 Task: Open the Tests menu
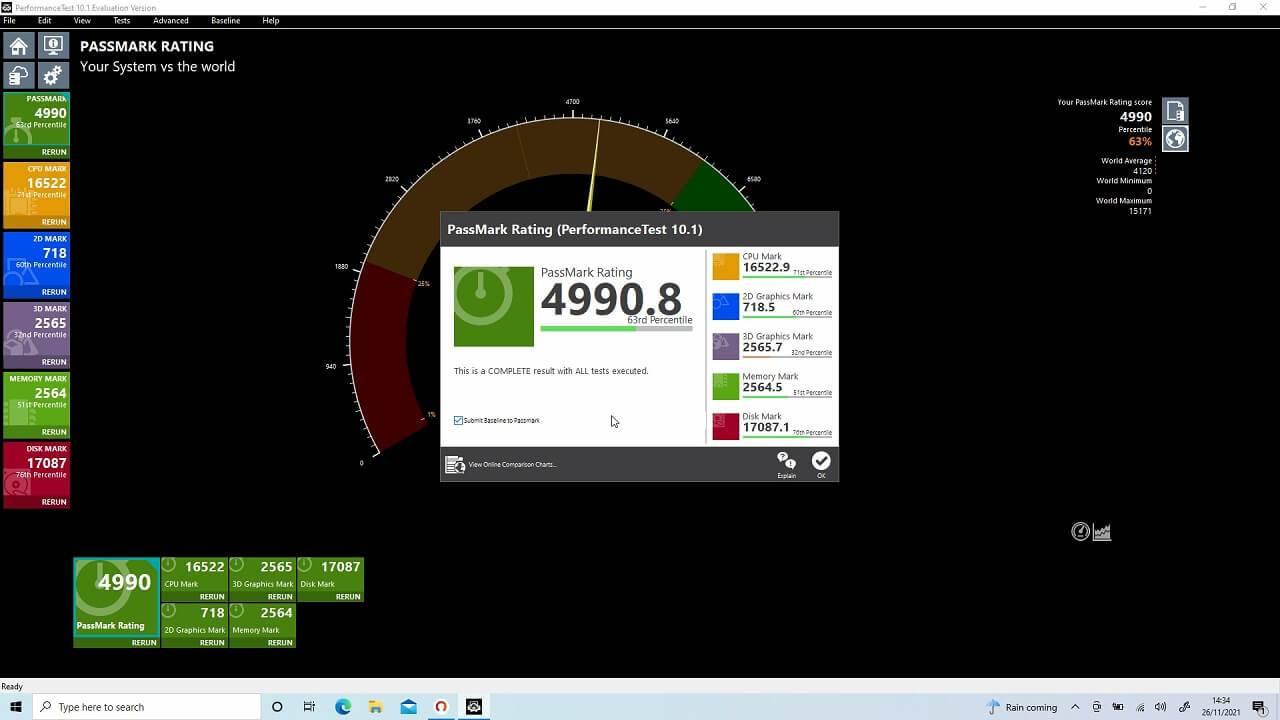point(121,20)
